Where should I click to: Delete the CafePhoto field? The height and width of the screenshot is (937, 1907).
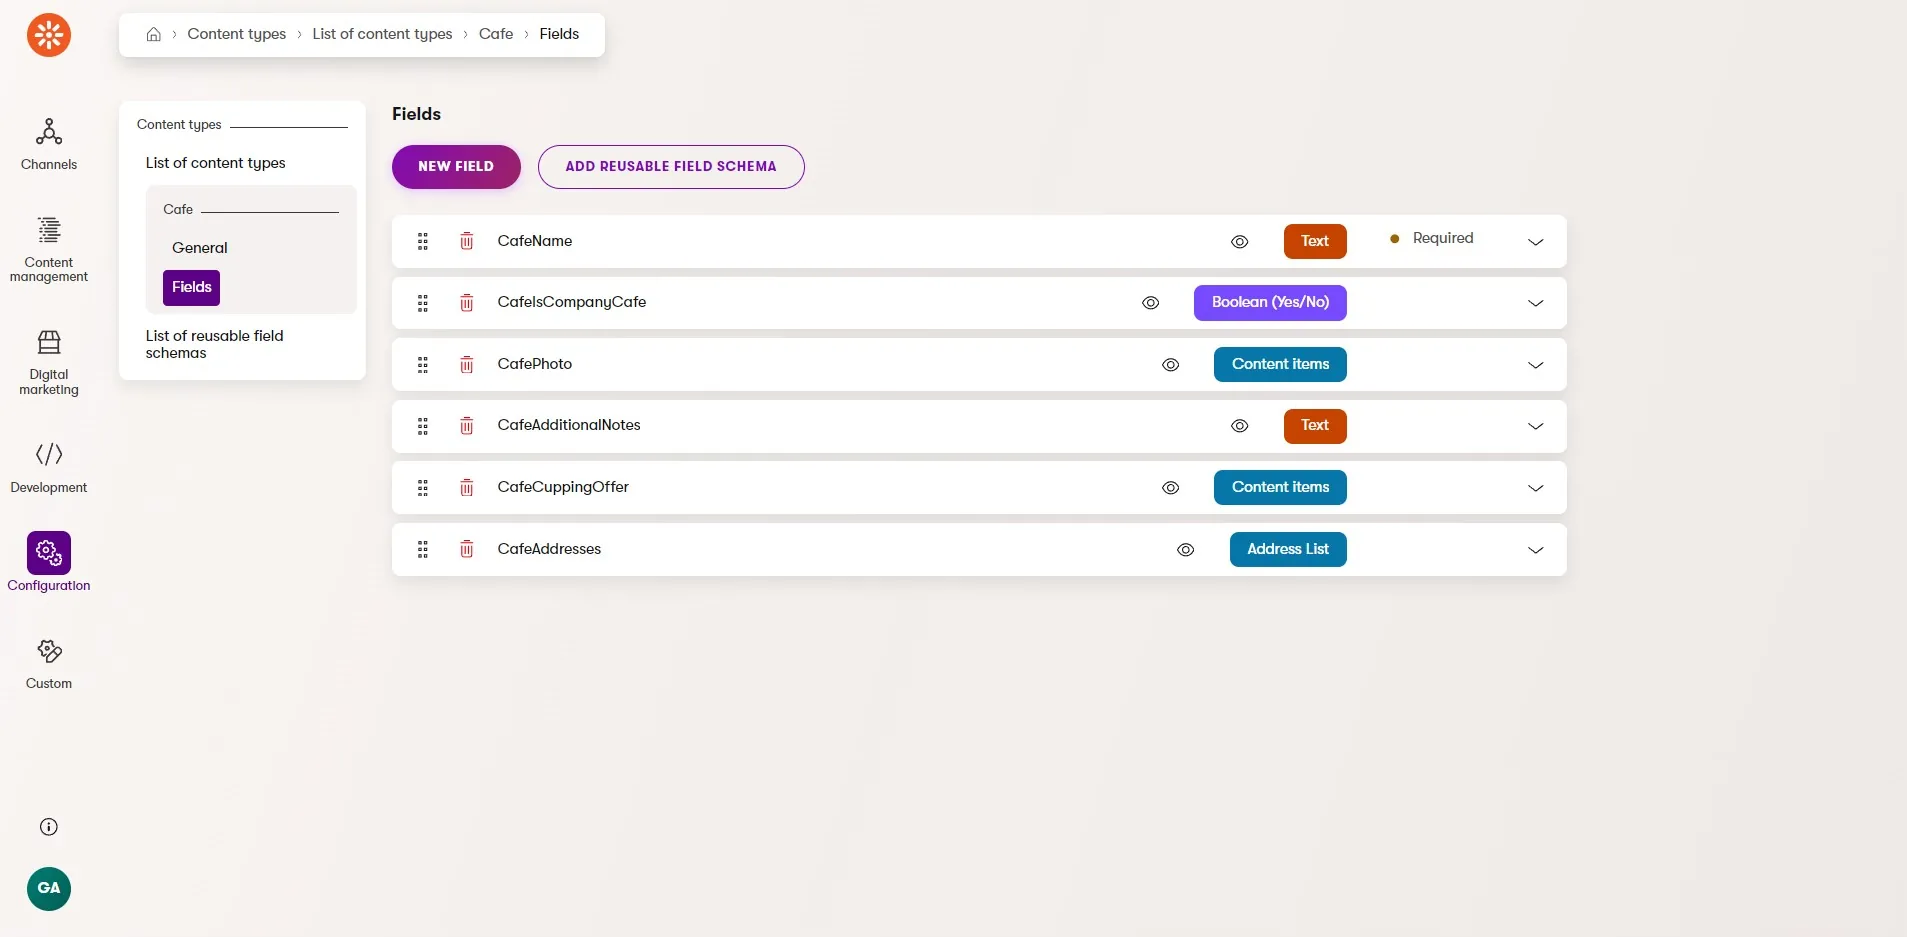tap(466, 364)
